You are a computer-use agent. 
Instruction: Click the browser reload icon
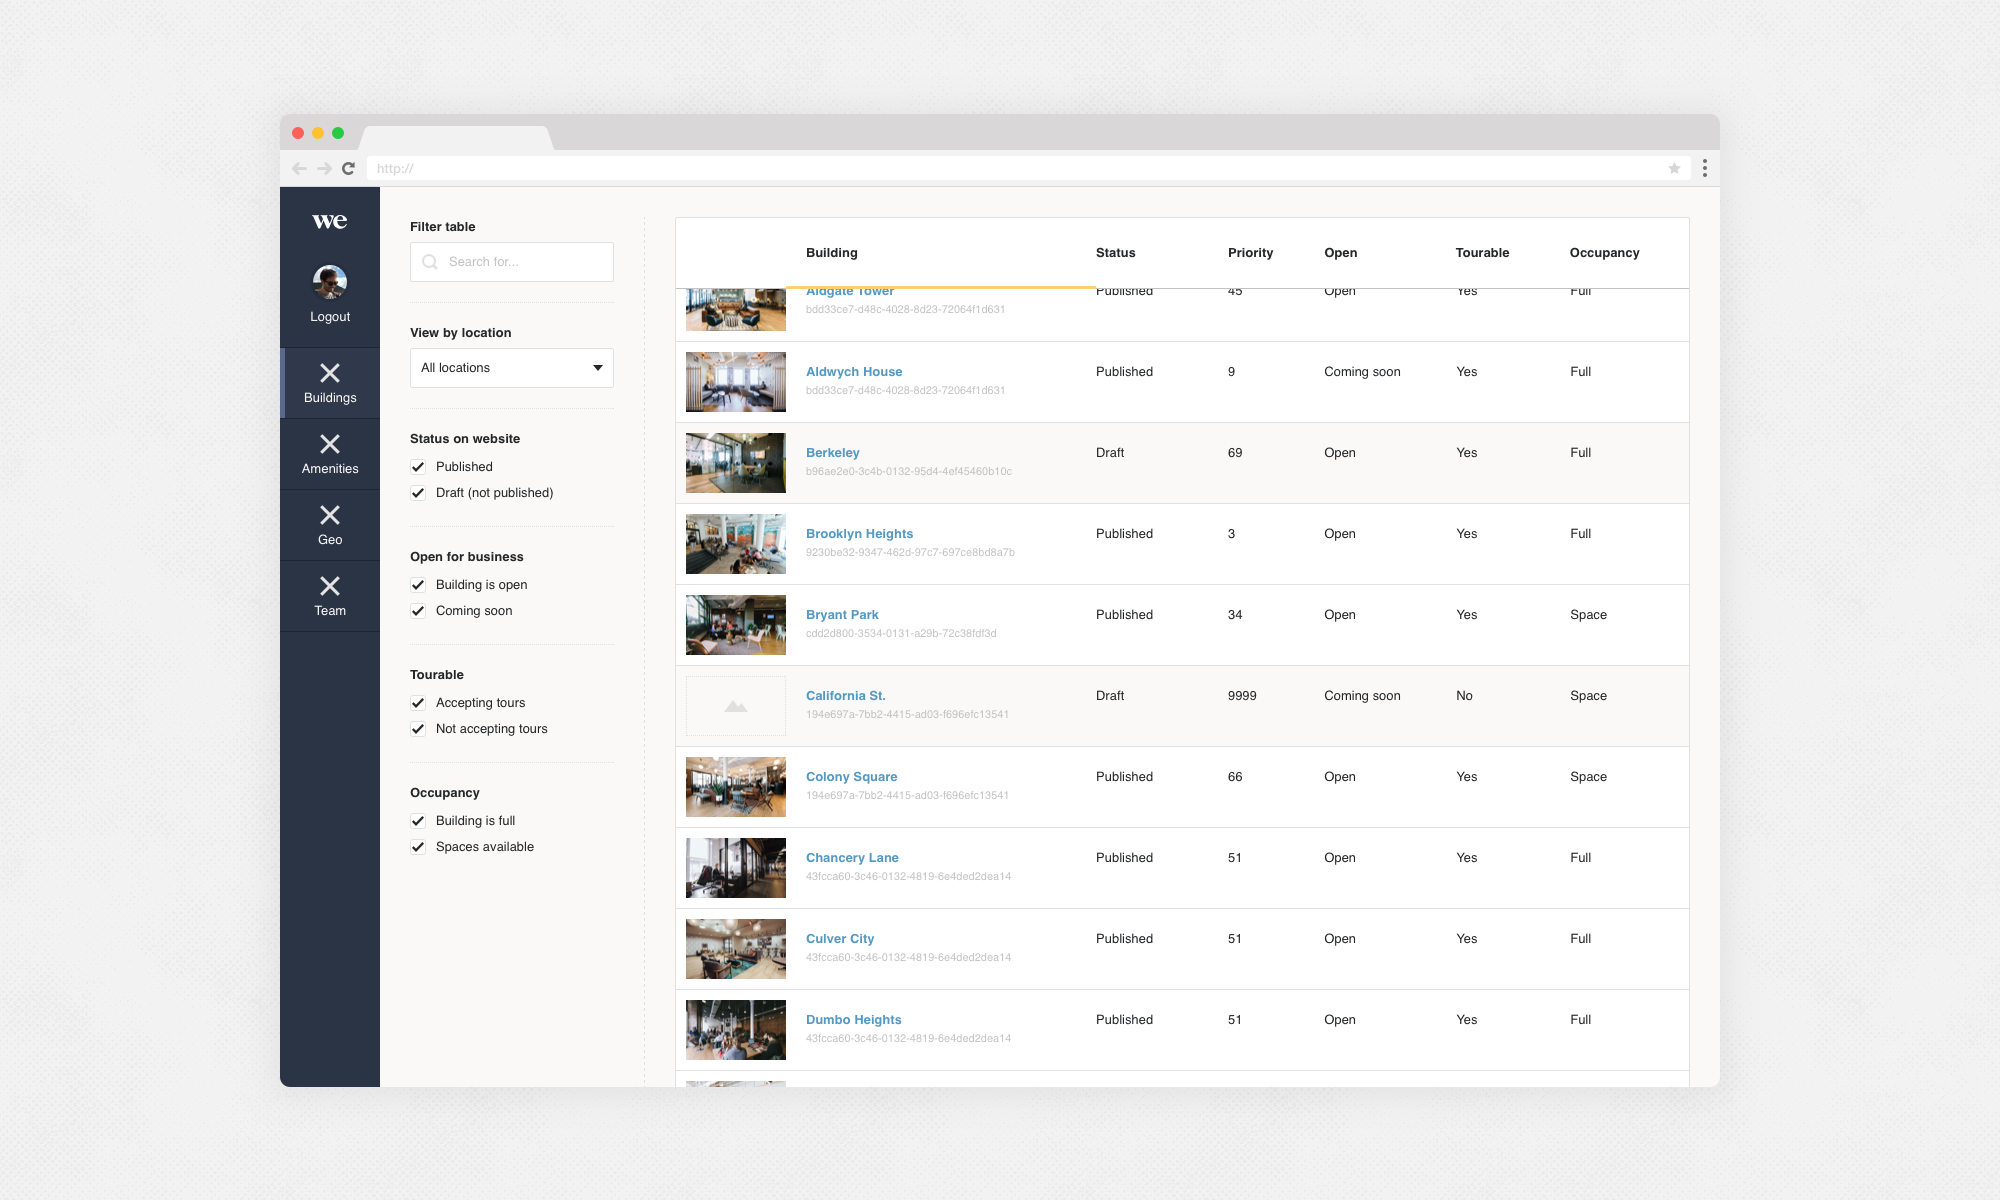(348, 168)
